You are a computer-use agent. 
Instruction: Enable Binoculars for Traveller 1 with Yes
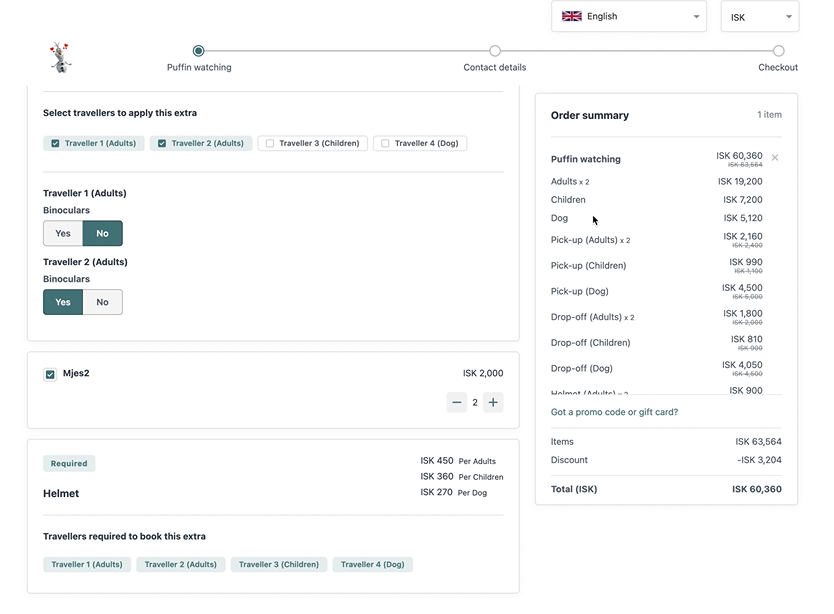(x=62, y=232)
